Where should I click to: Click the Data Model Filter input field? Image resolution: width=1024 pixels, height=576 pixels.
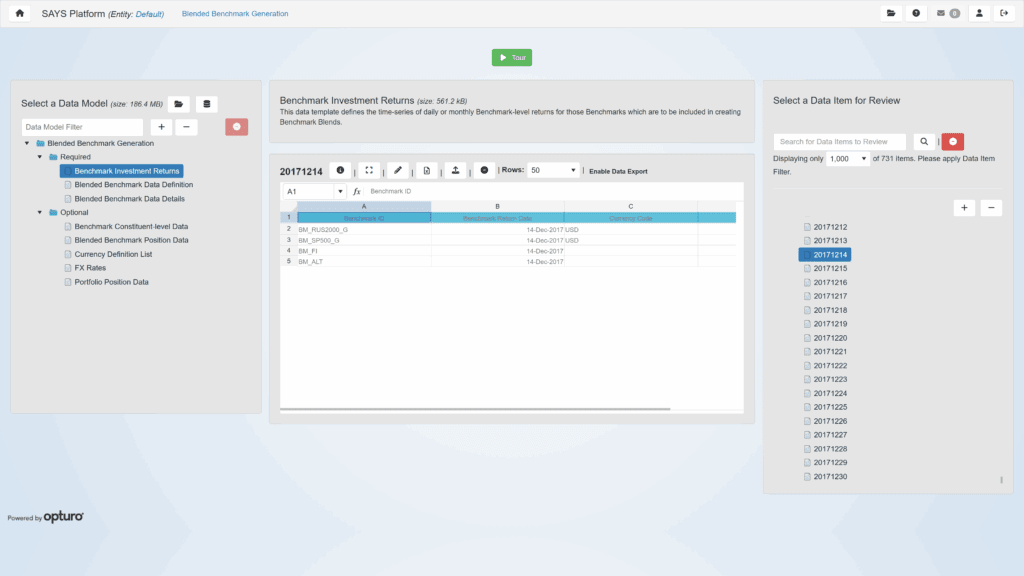click(84, 127)
